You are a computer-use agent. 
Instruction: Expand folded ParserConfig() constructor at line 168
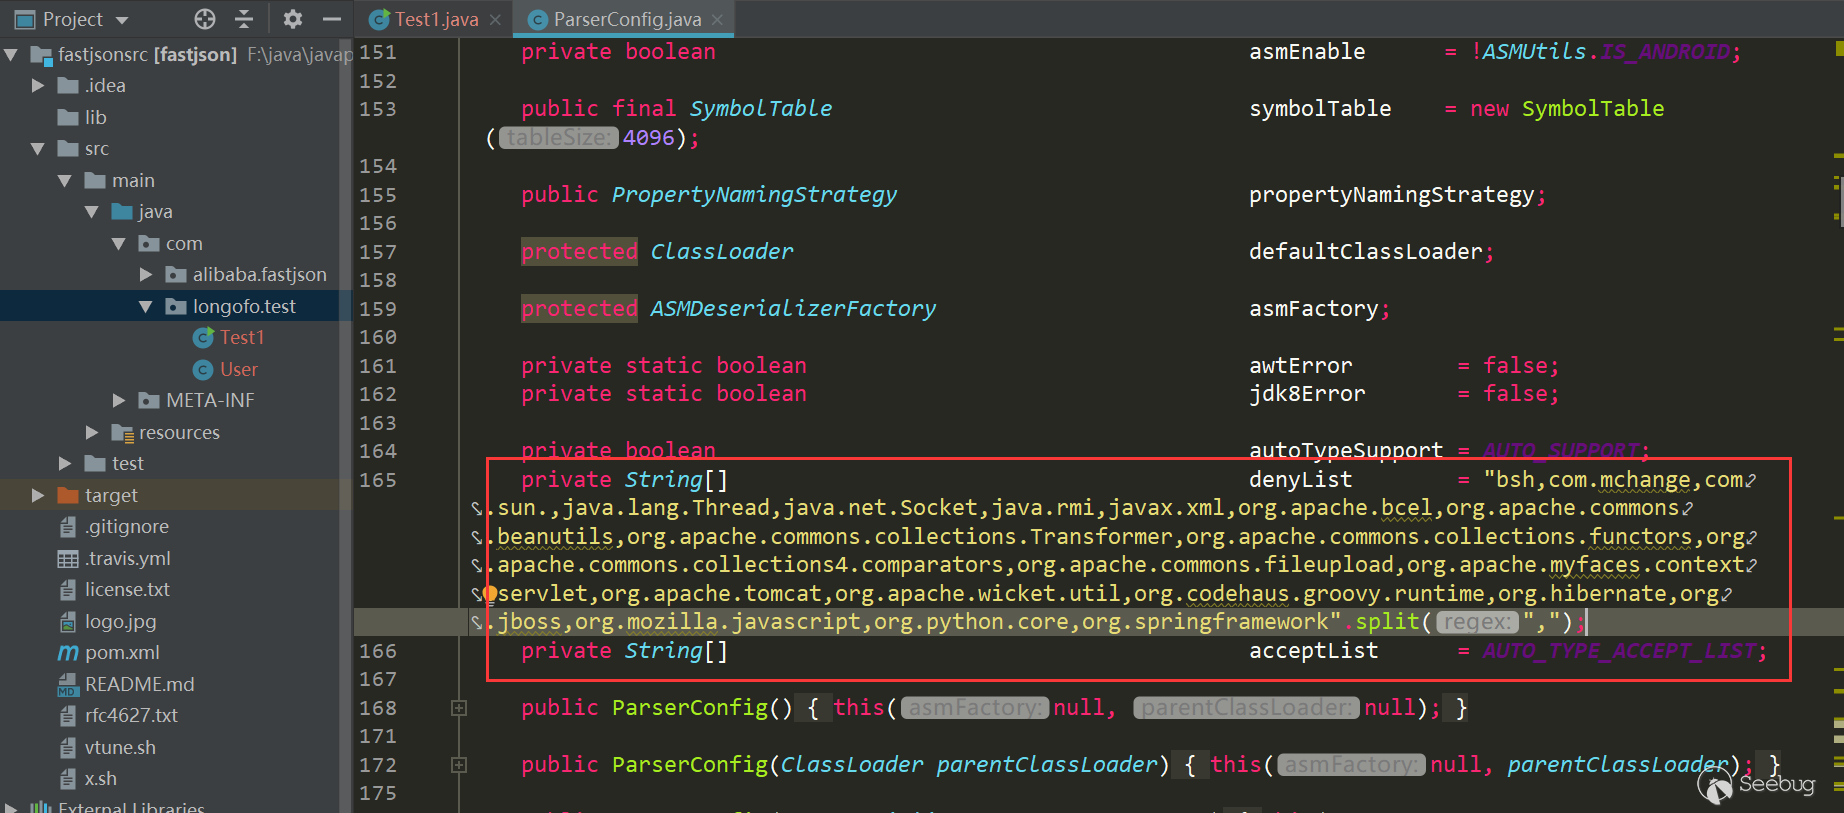(x=459, y=708)
